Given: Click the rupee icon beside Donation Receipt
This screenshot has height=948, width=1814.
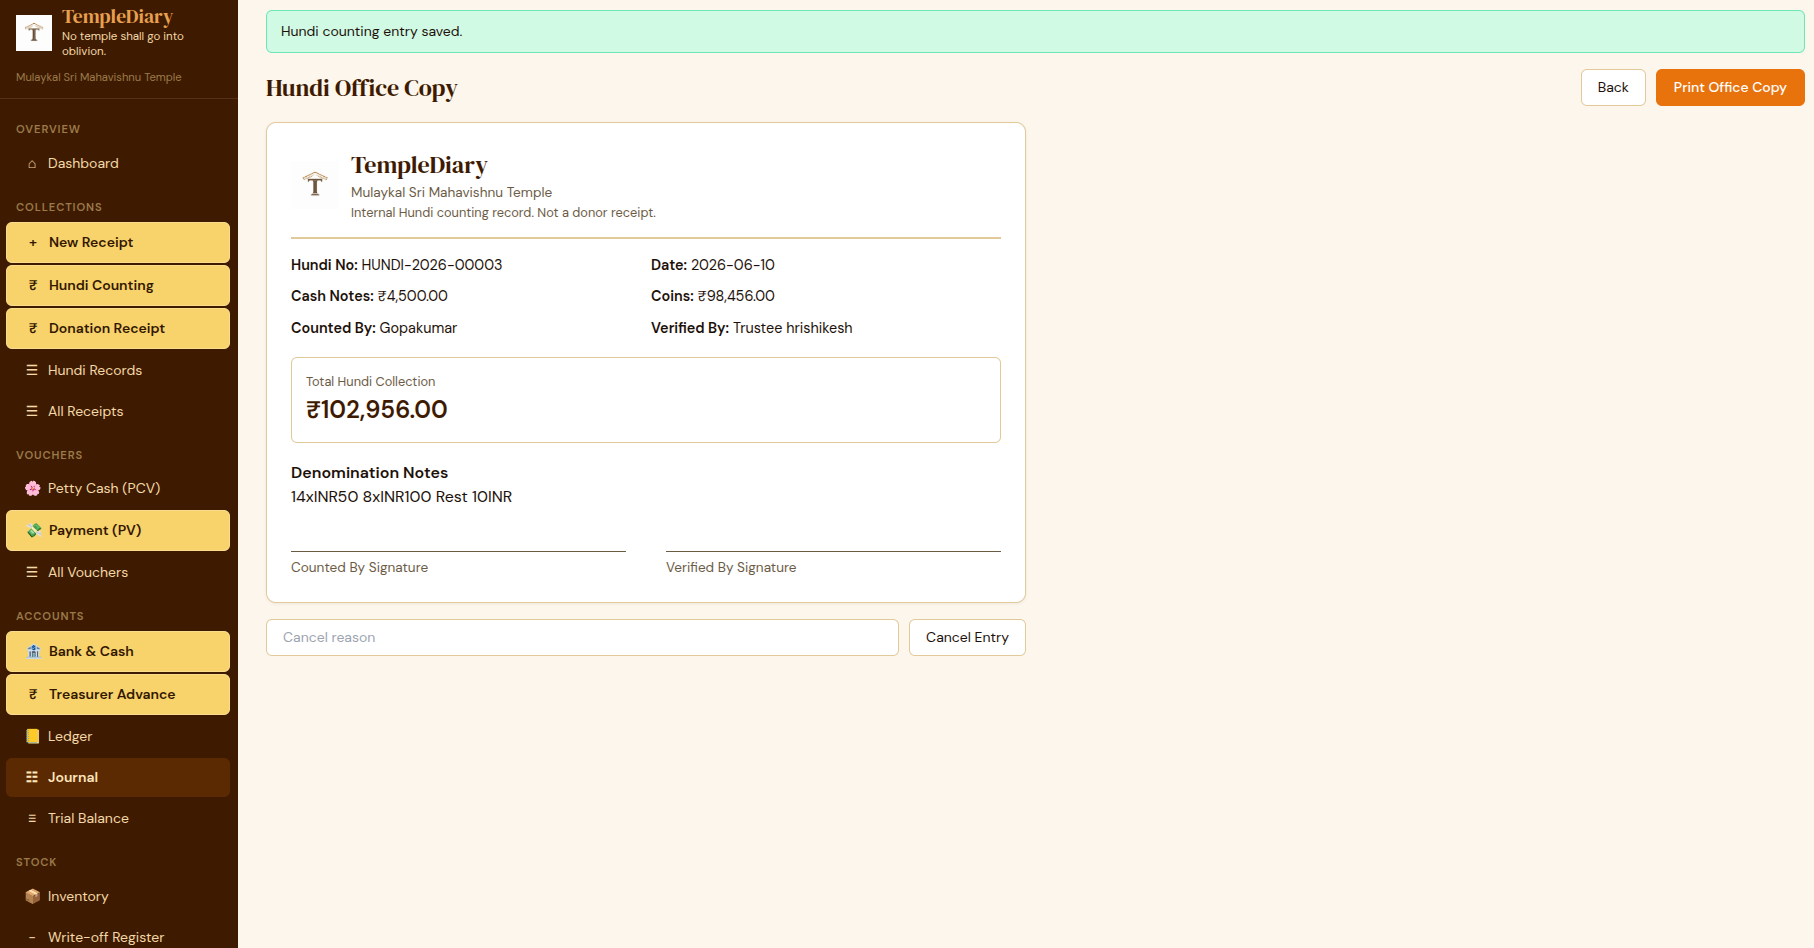Looking at the screenshot, I should [x=33, y=329].
